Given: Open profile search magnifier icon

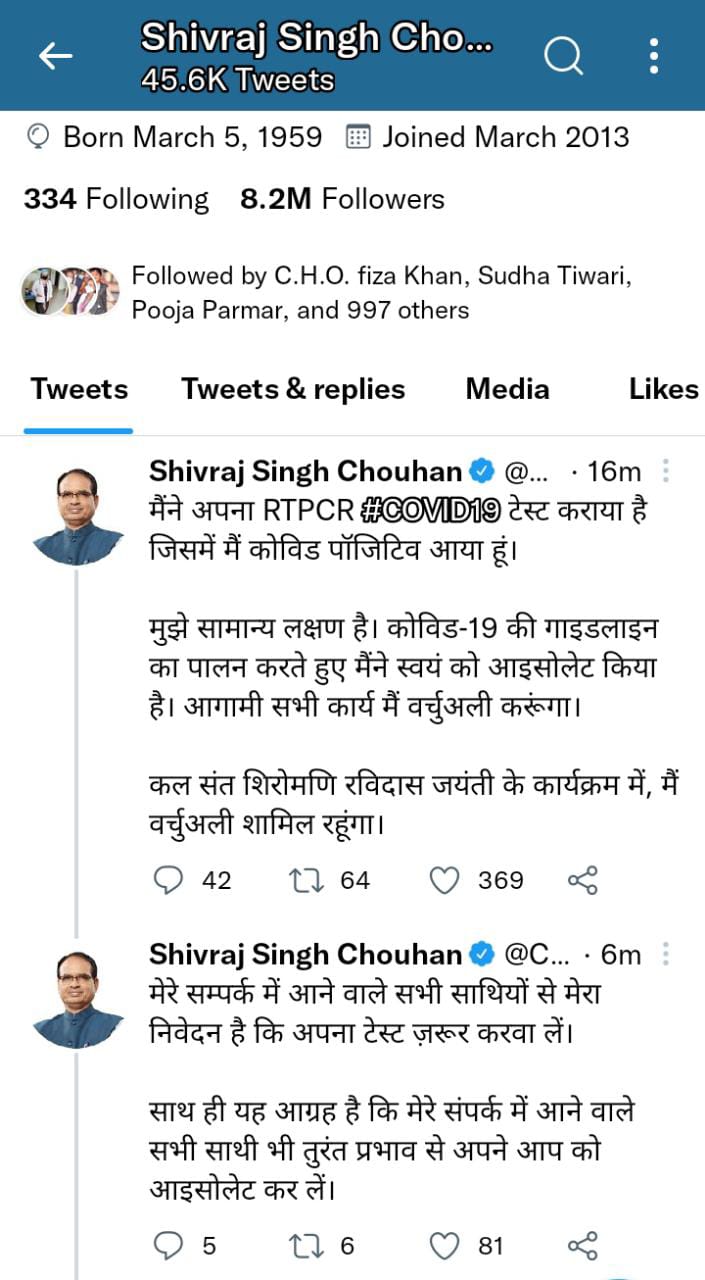Looking at the screenshot, I should point(563,56).
